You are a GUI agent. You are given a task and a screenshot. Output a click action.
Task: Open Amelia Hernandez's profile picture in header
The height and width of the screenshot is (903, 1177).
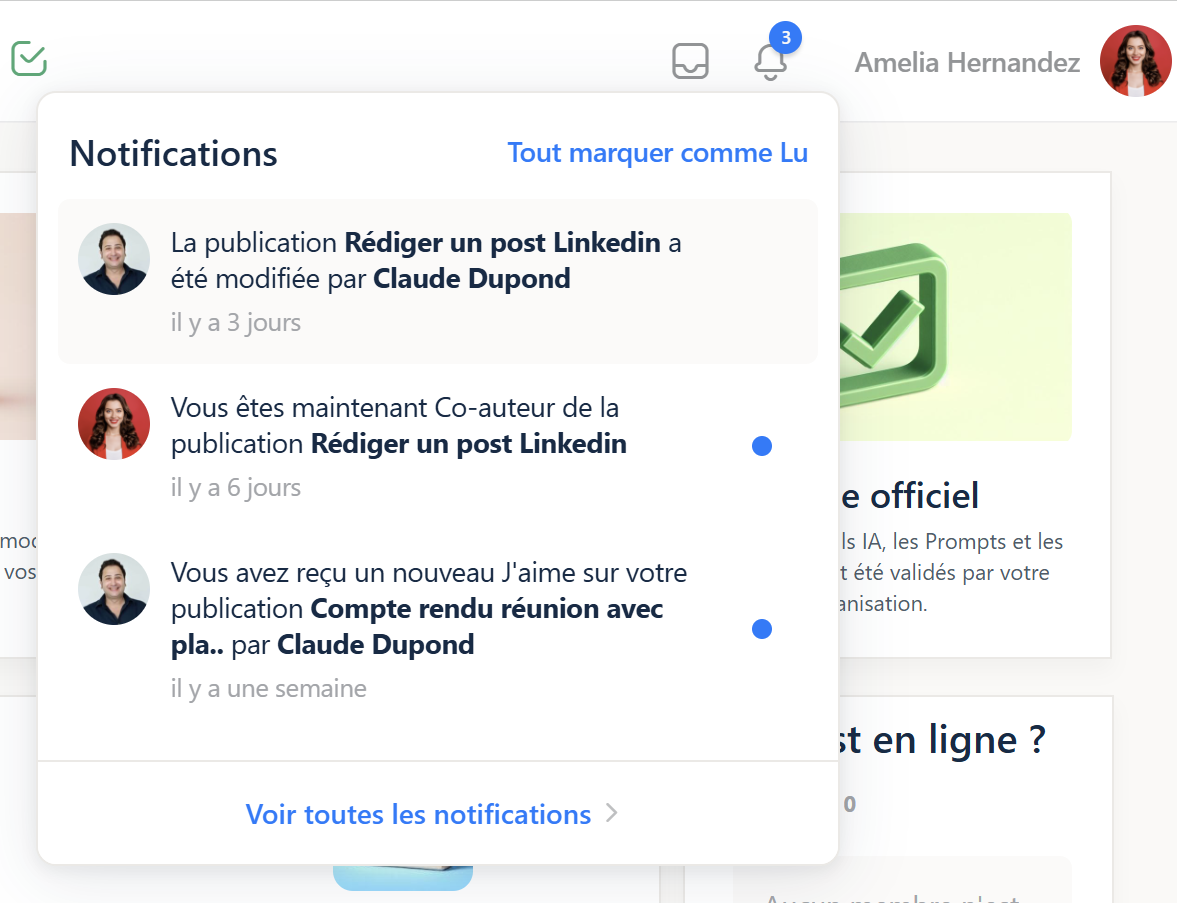pyautogui.click(x=1135, y=61)
